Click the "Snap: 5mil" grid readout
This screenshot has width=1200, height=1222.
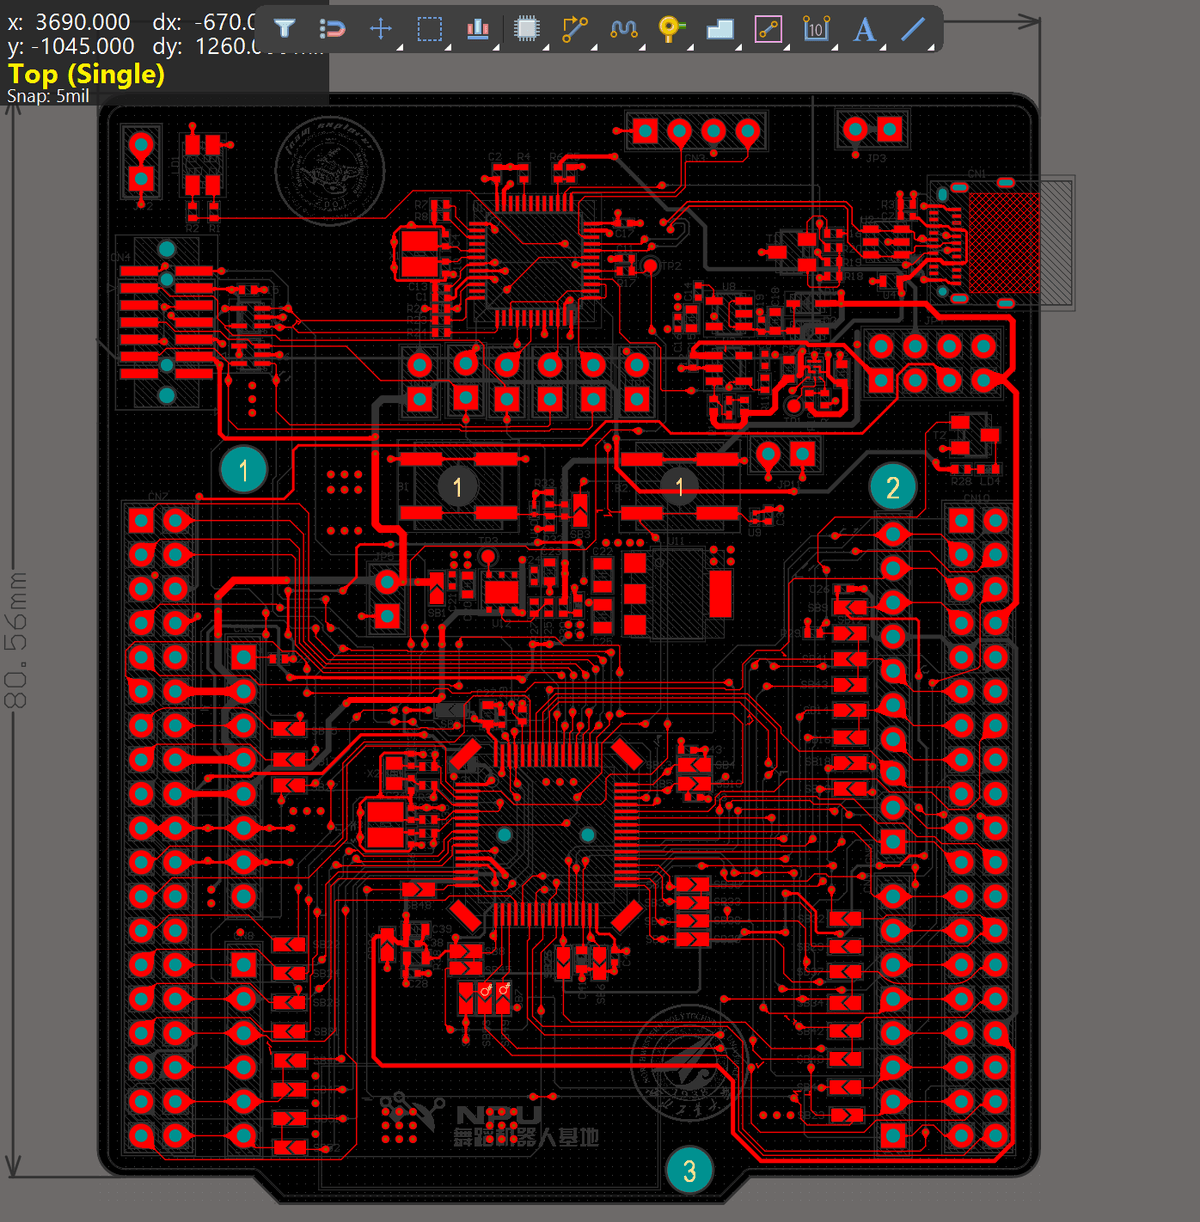(x=48, y=96)
